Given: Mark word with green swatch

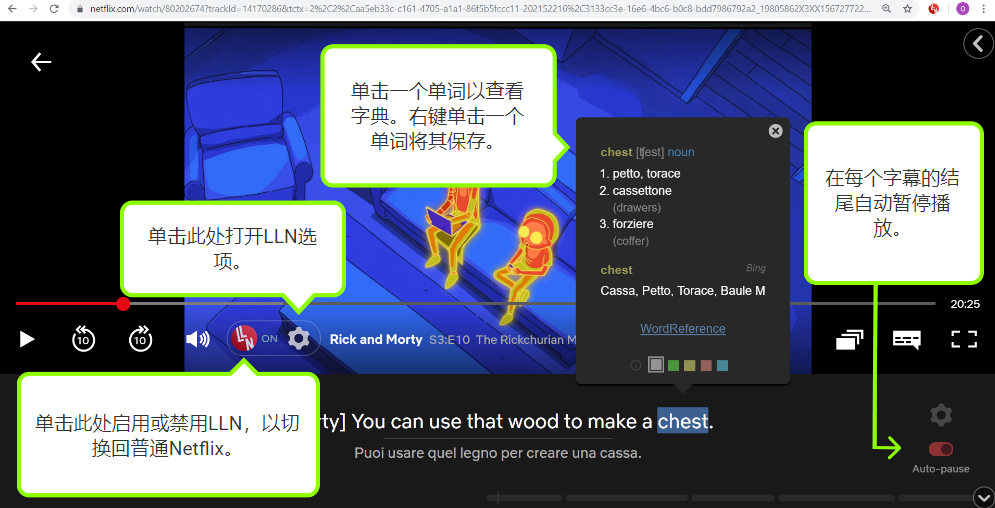Looking at the screenshot, I should (673, 365).
